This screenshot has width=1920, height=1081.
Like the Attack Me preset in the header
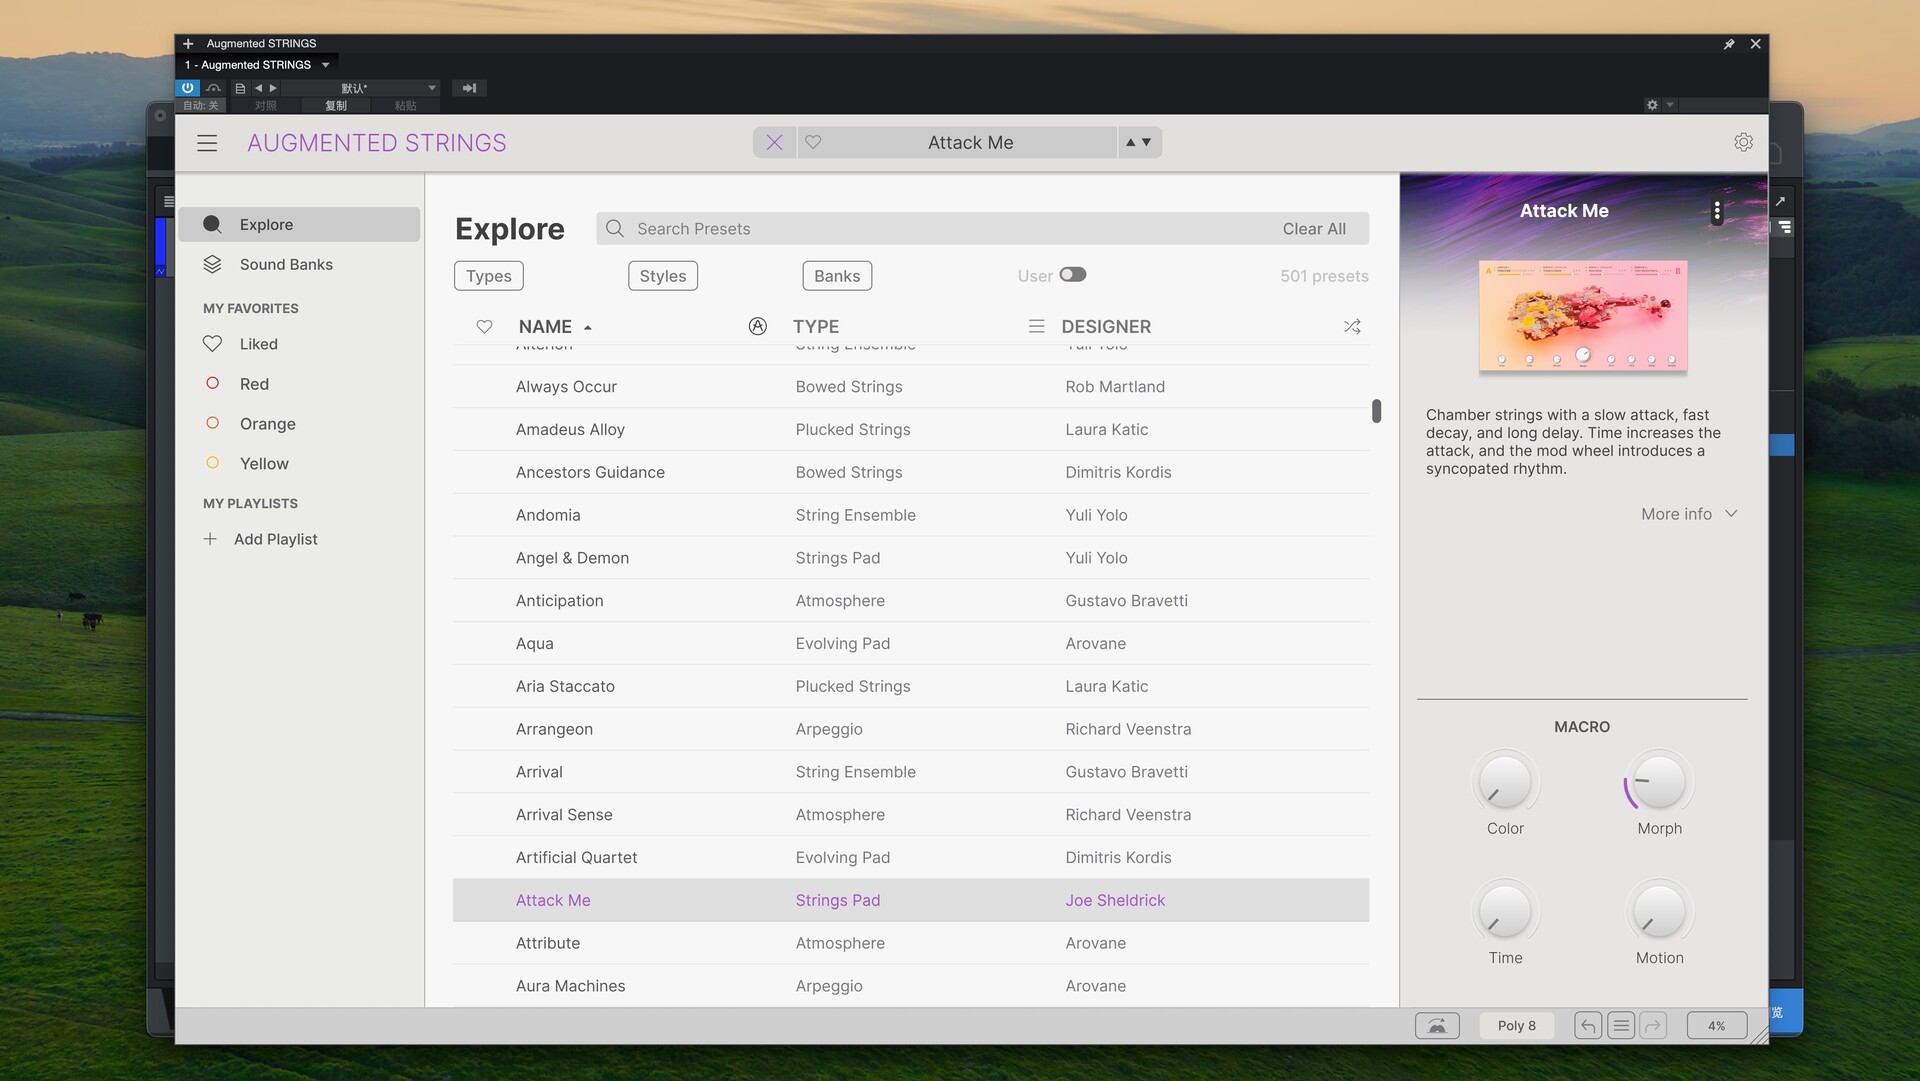[813, 143]
